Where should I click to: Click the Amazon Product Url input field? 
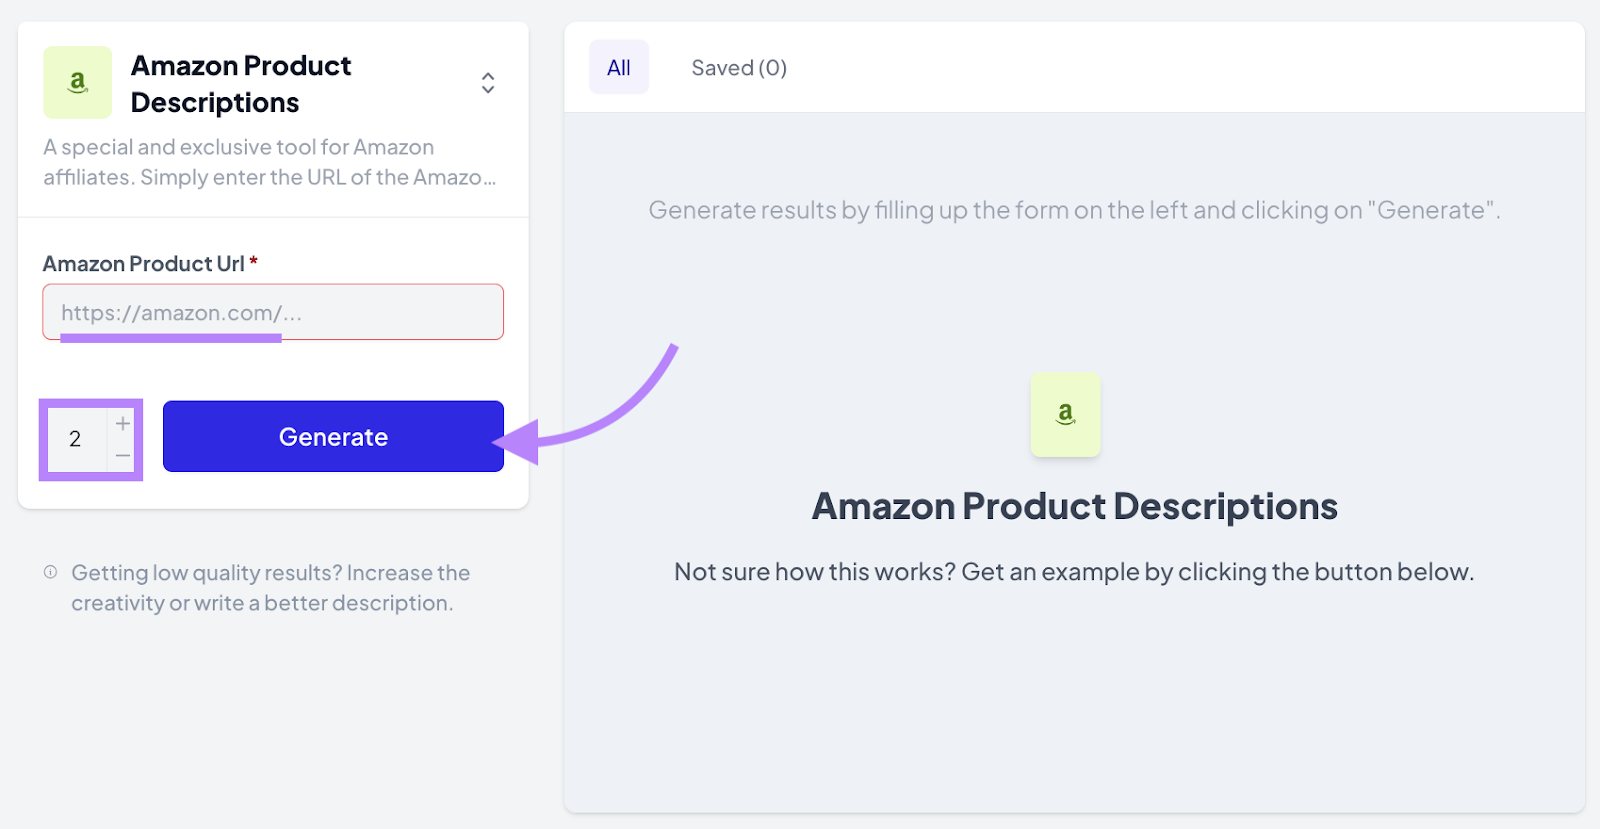point(272,312)
